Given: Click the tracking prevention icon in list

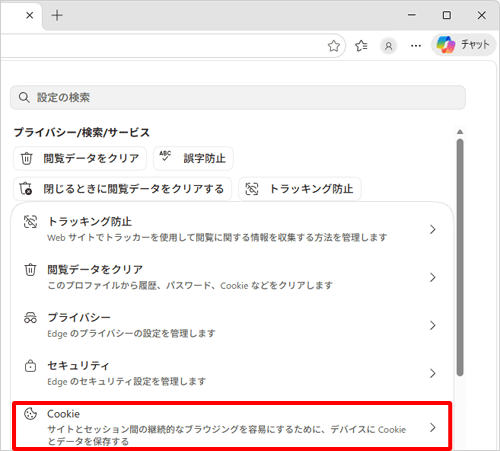Looking at the screenshot, I should 30,222.
